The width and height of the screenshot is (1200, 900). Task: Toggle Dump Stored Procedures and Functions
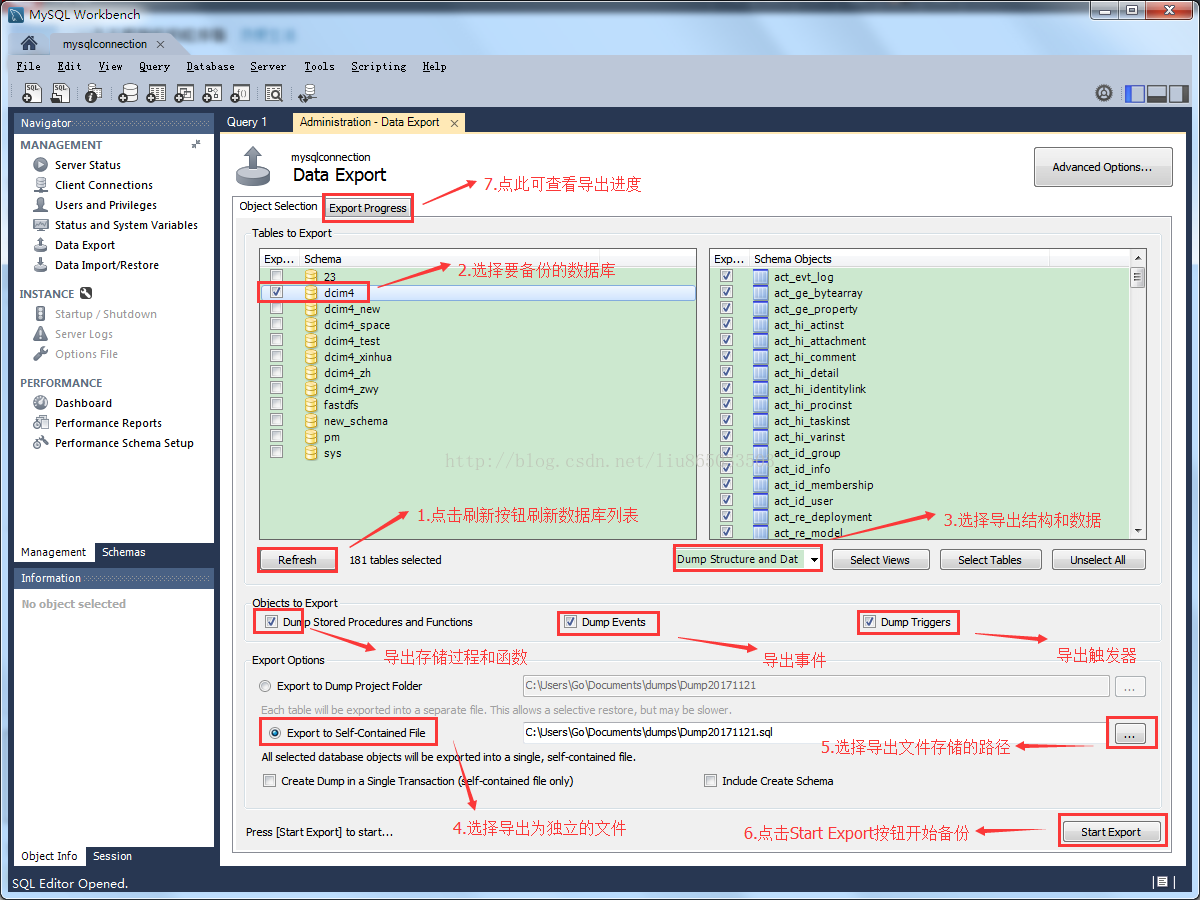pos(271,622)
